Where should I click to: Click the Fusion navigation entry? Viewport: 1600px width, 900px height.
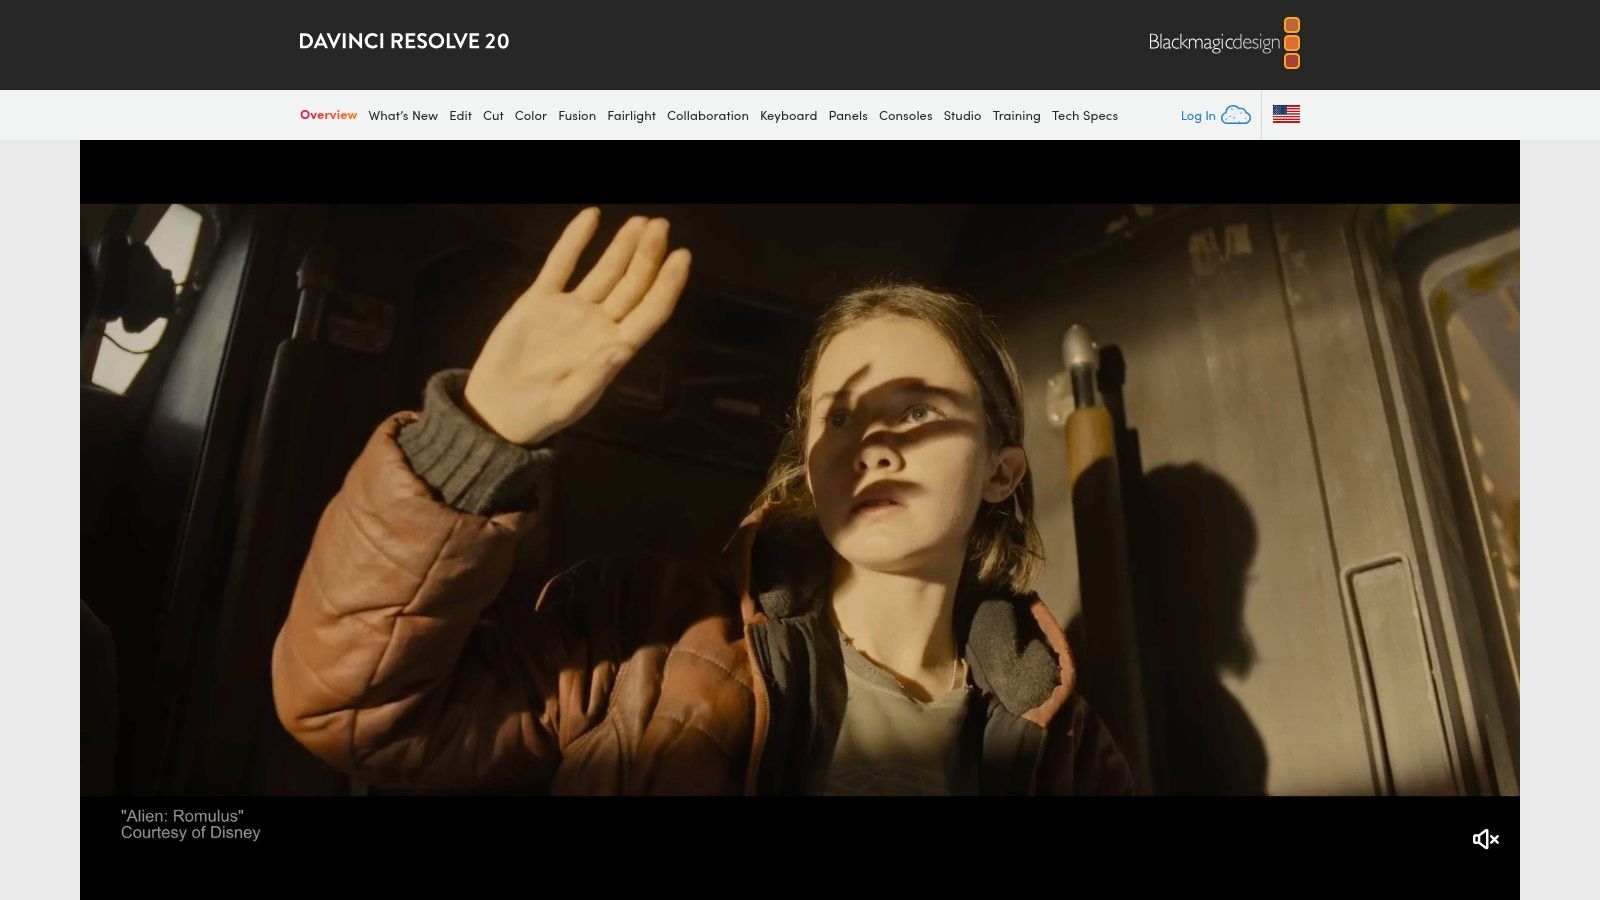pyautogui.click(x=577, y=115)
